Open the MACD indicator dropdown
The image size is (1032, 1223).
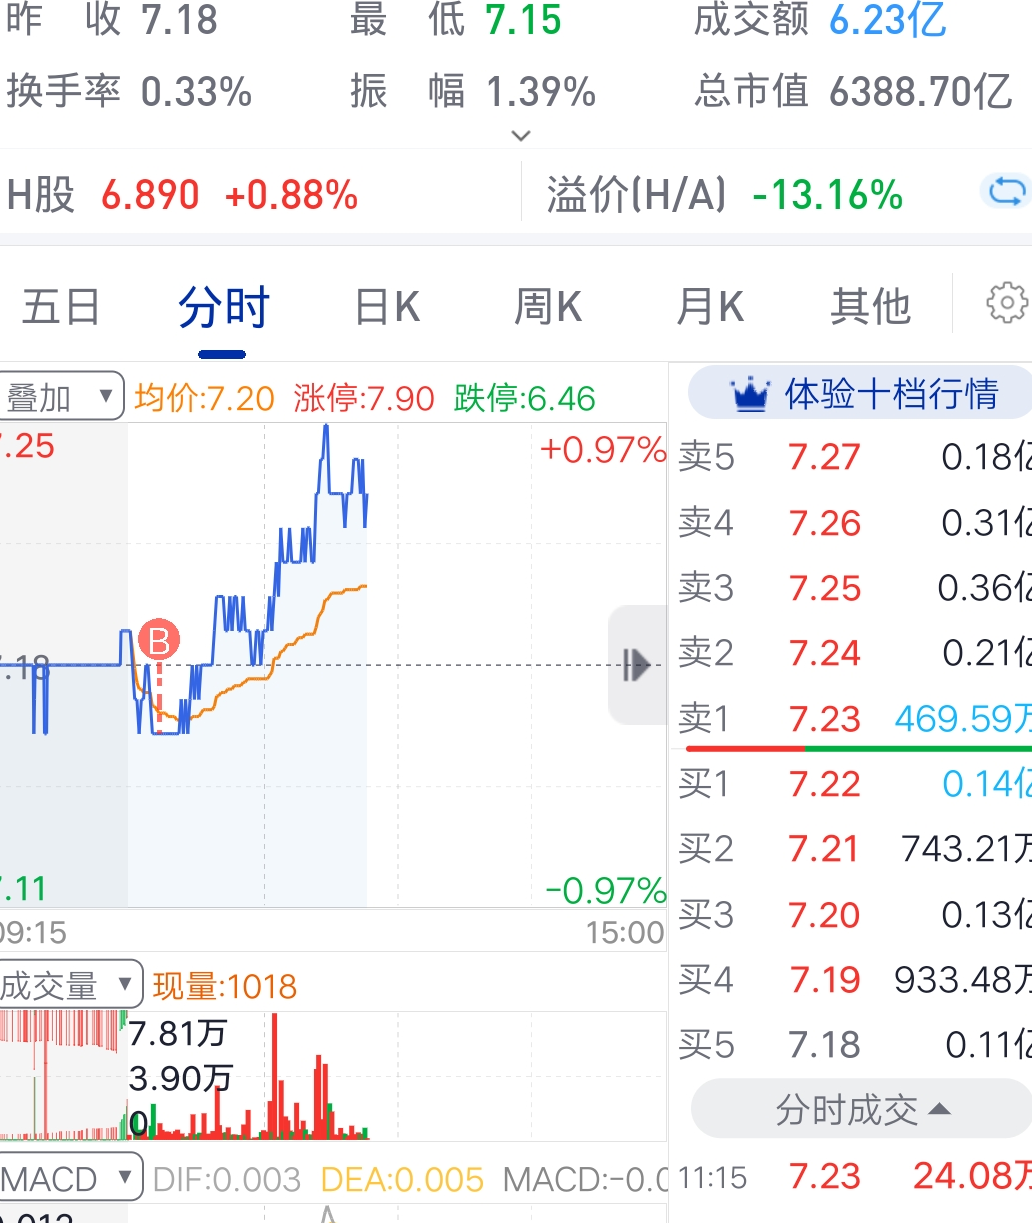click(70, 1179)
